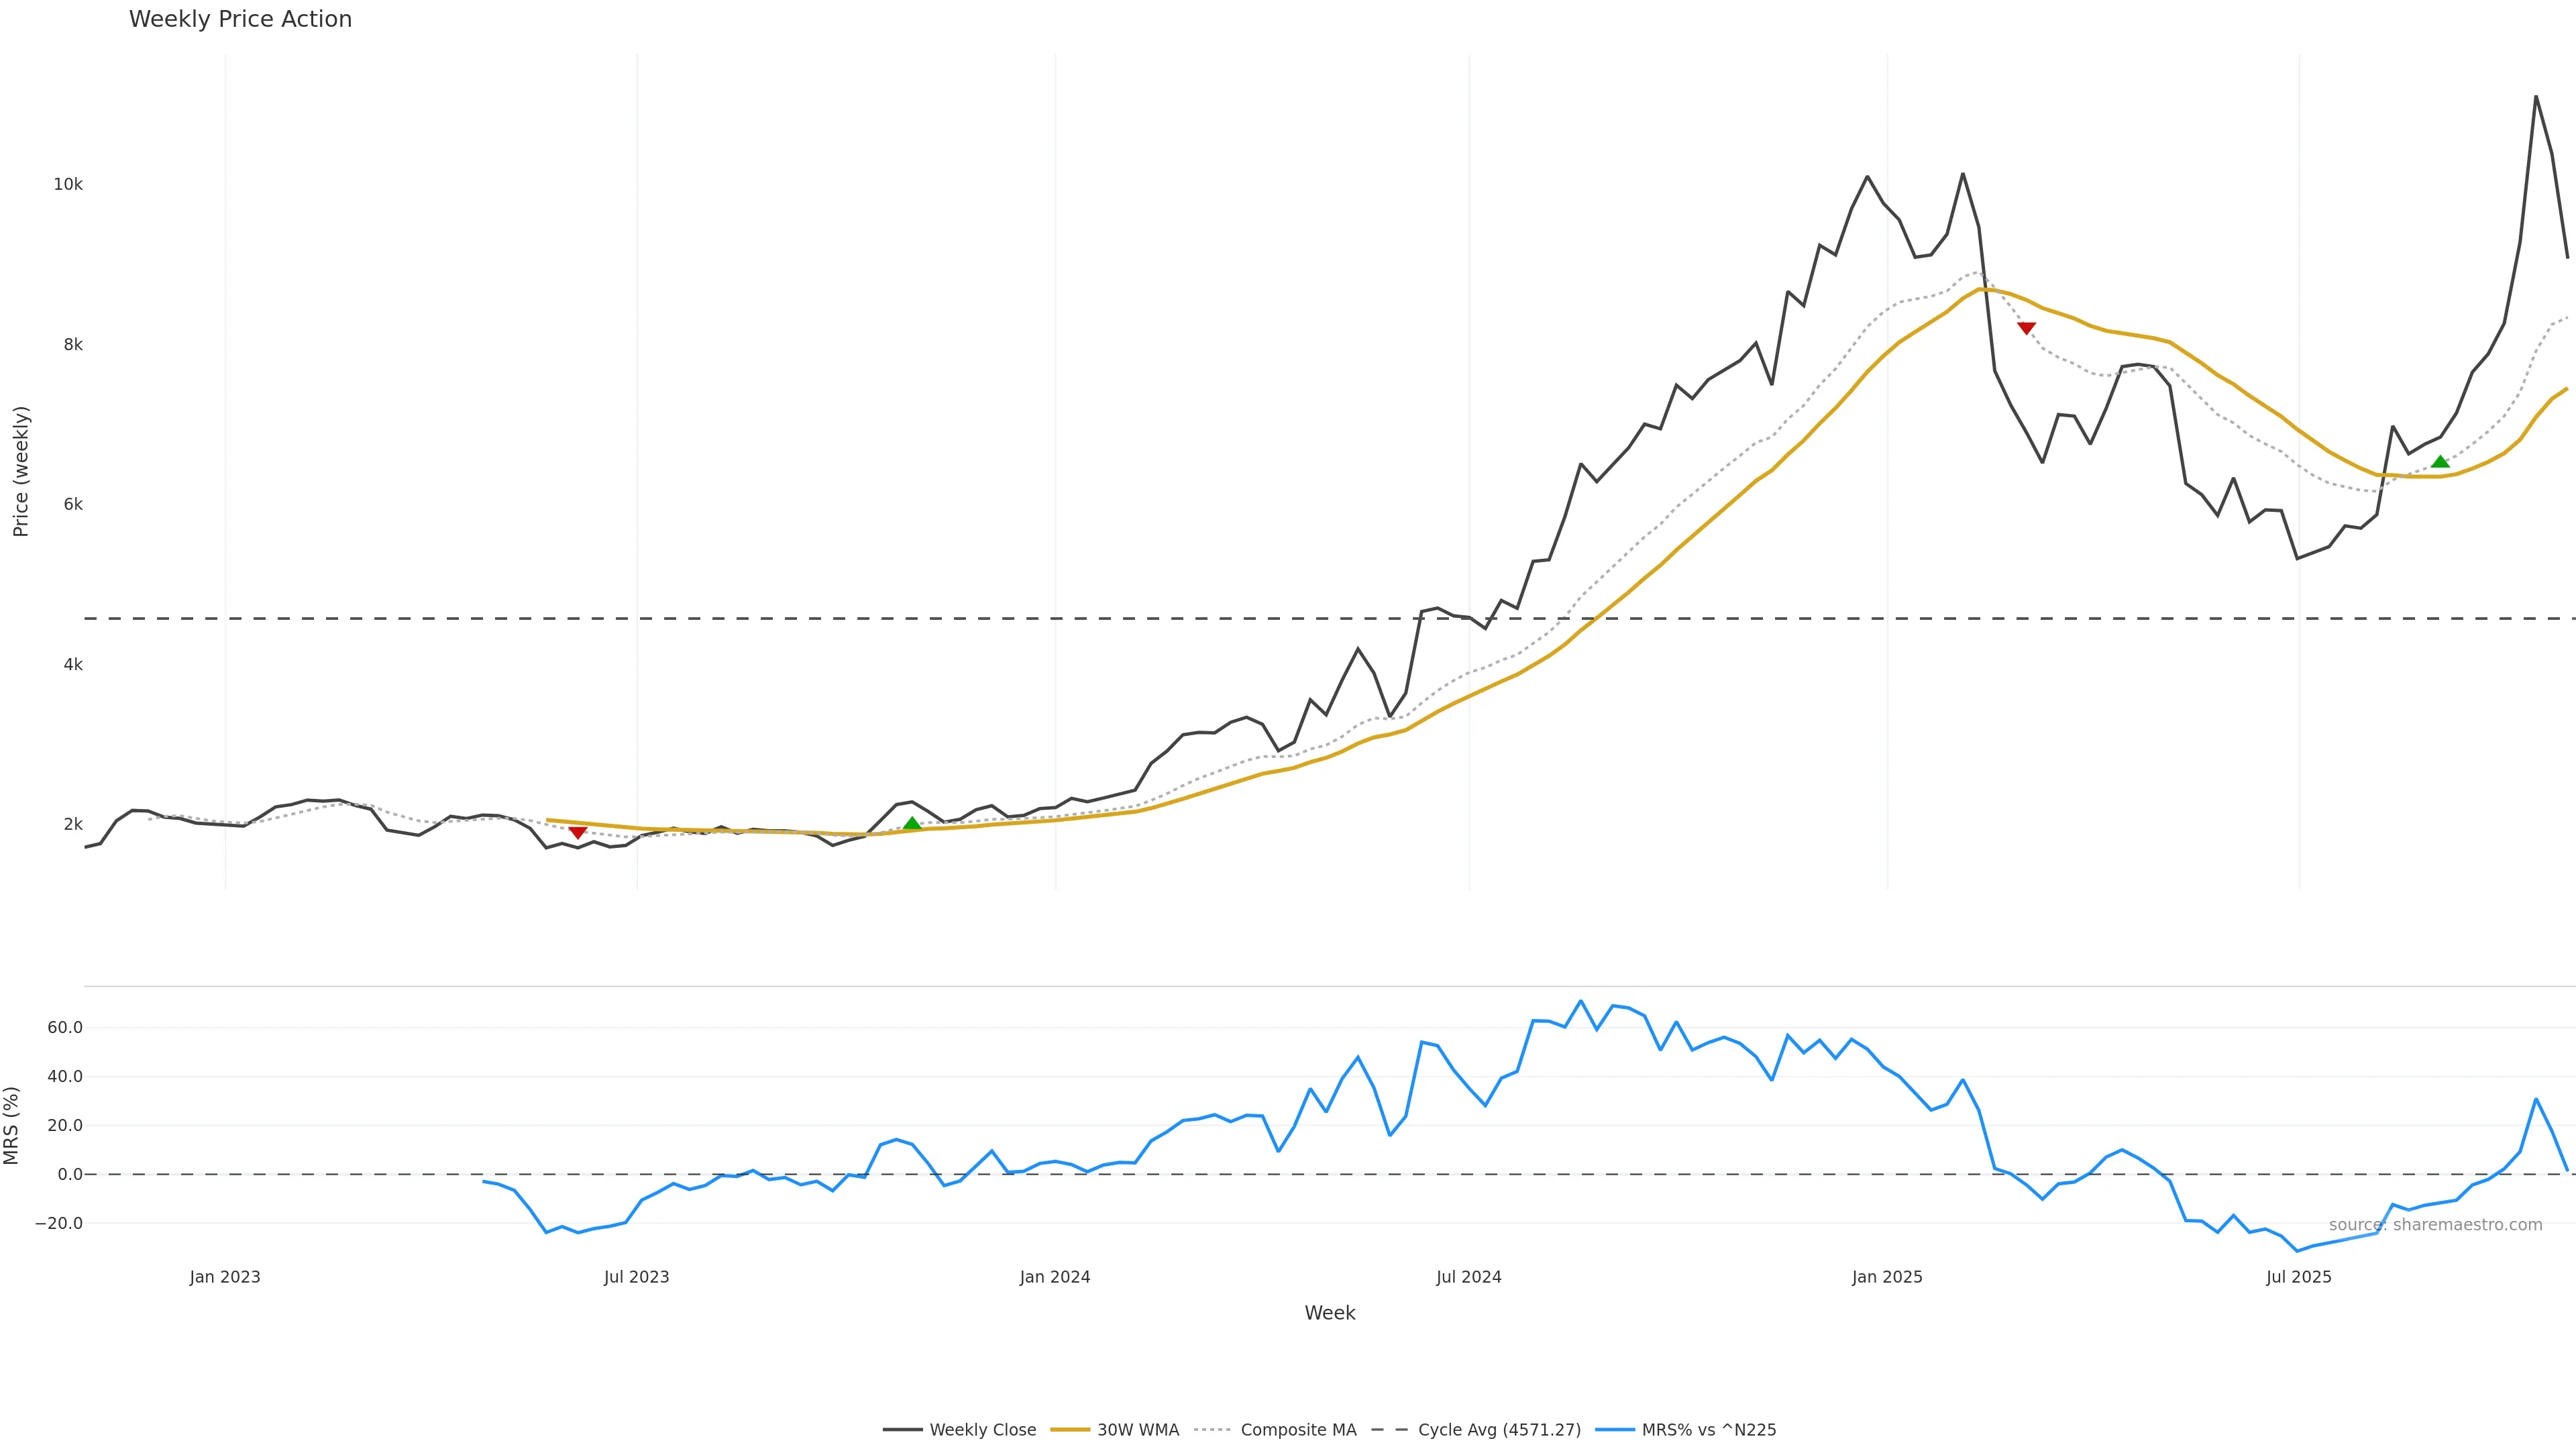The image size is (2576, 1449).
Task: Click the dotted Composite MA legend line icon
Action: click(x=1212, y=1430)
